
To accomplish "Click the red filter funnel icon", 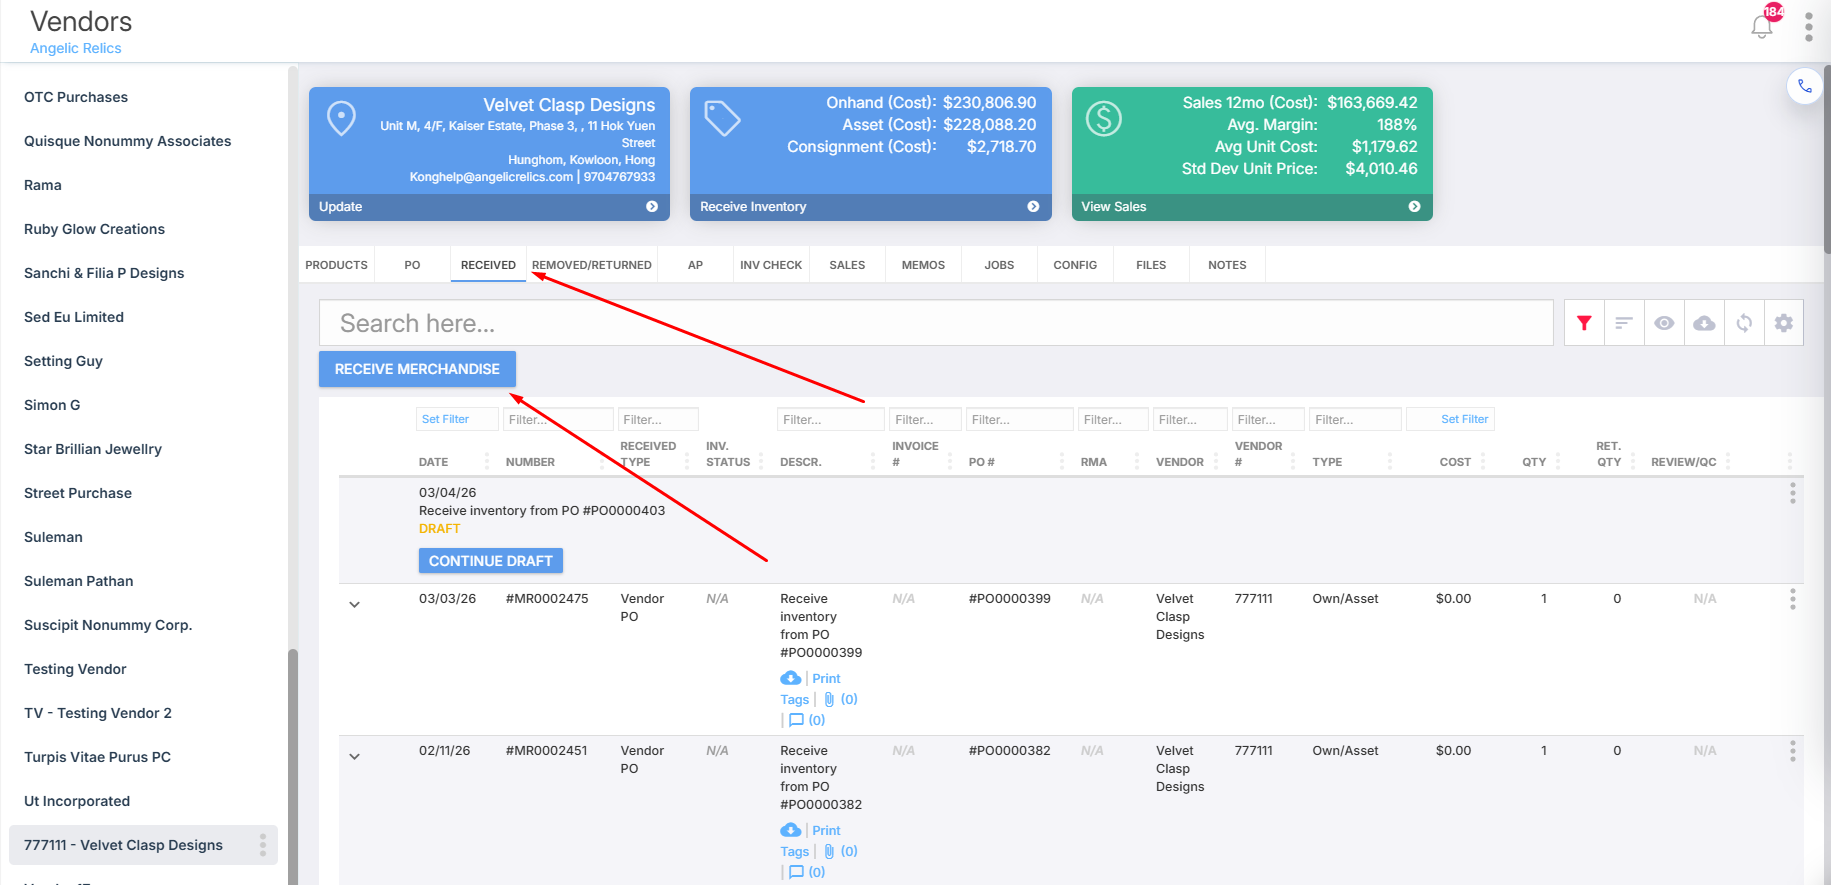I will 1584,323.
